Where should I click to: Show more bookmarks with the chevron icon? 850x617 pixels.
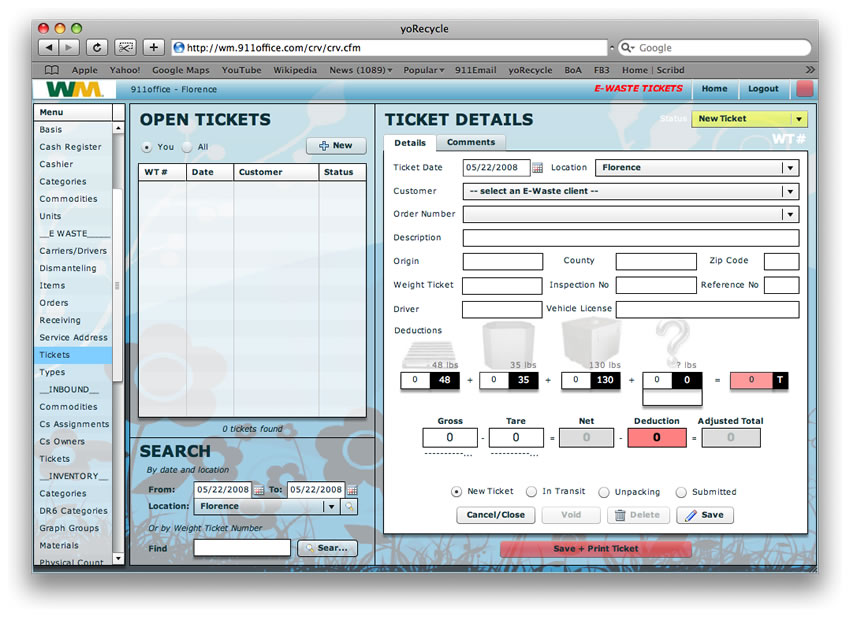(x=810, y=70)
